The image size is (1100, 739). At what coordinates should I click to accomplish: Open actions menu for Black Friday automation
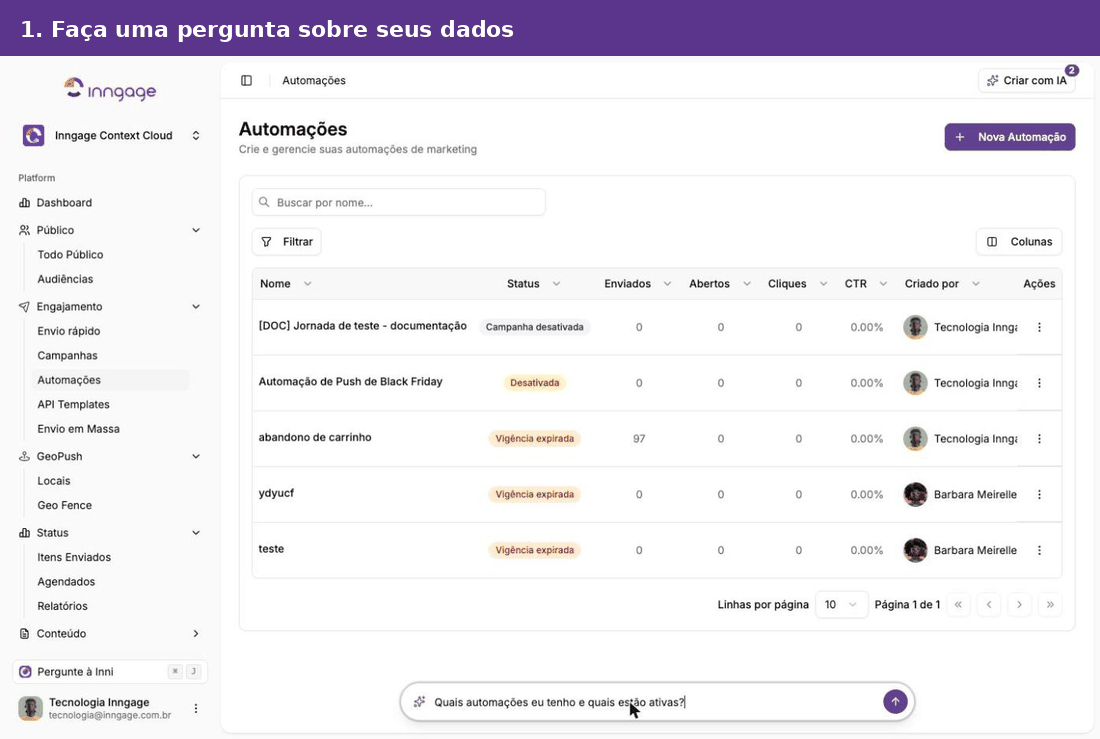pyautogui.click(x=1039, y=383)
